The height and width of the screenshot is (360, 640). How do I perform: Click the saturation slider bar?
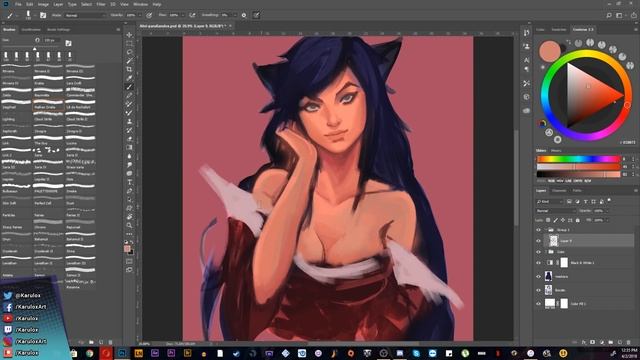578,167
